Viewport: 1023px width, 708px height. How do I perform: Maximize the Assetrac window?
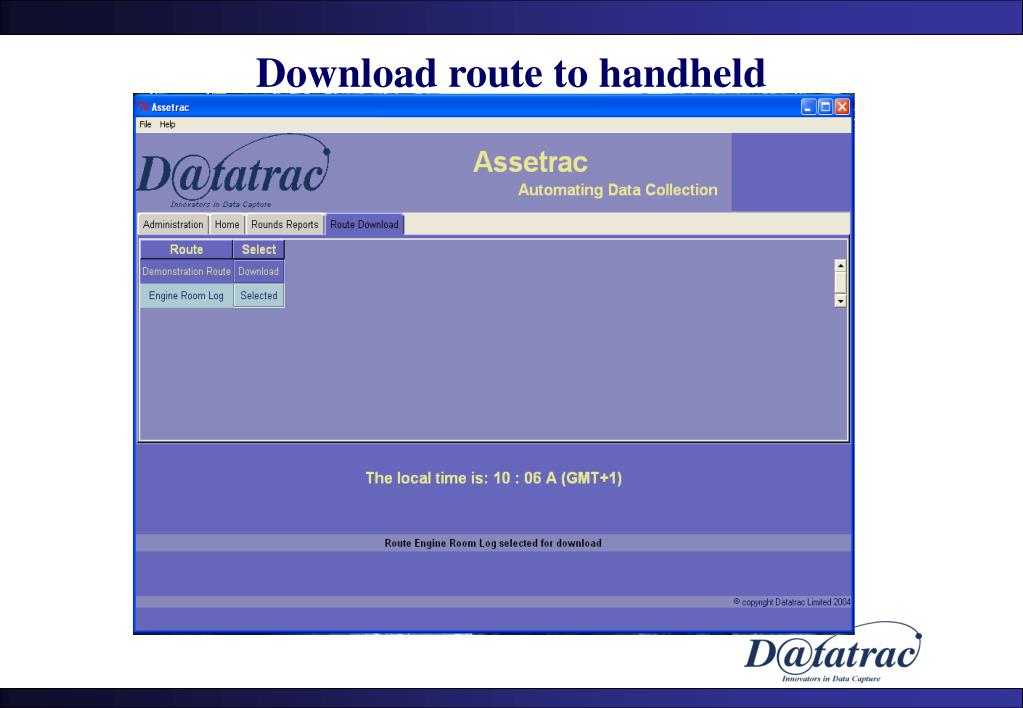[x=825, y=107]
